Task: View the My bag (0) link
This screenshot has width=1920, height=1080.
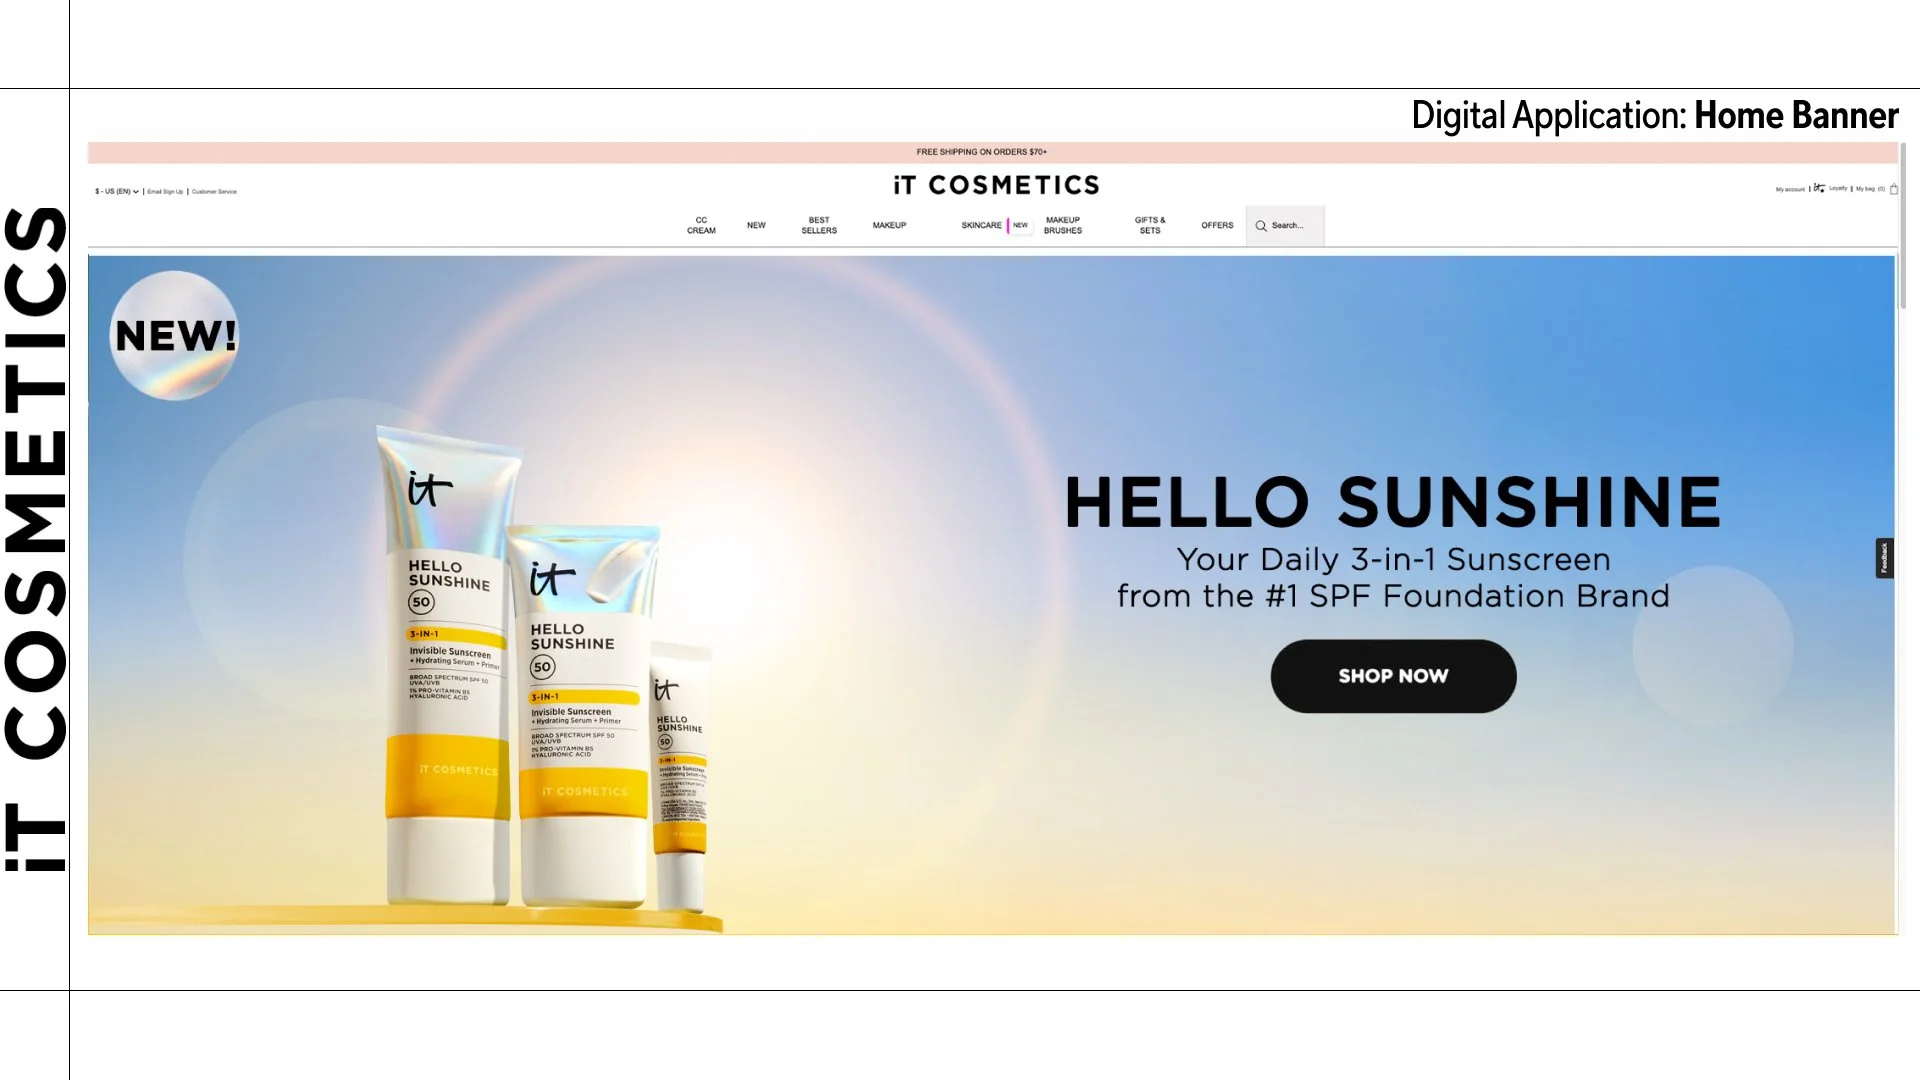Action: (1870, 188)
